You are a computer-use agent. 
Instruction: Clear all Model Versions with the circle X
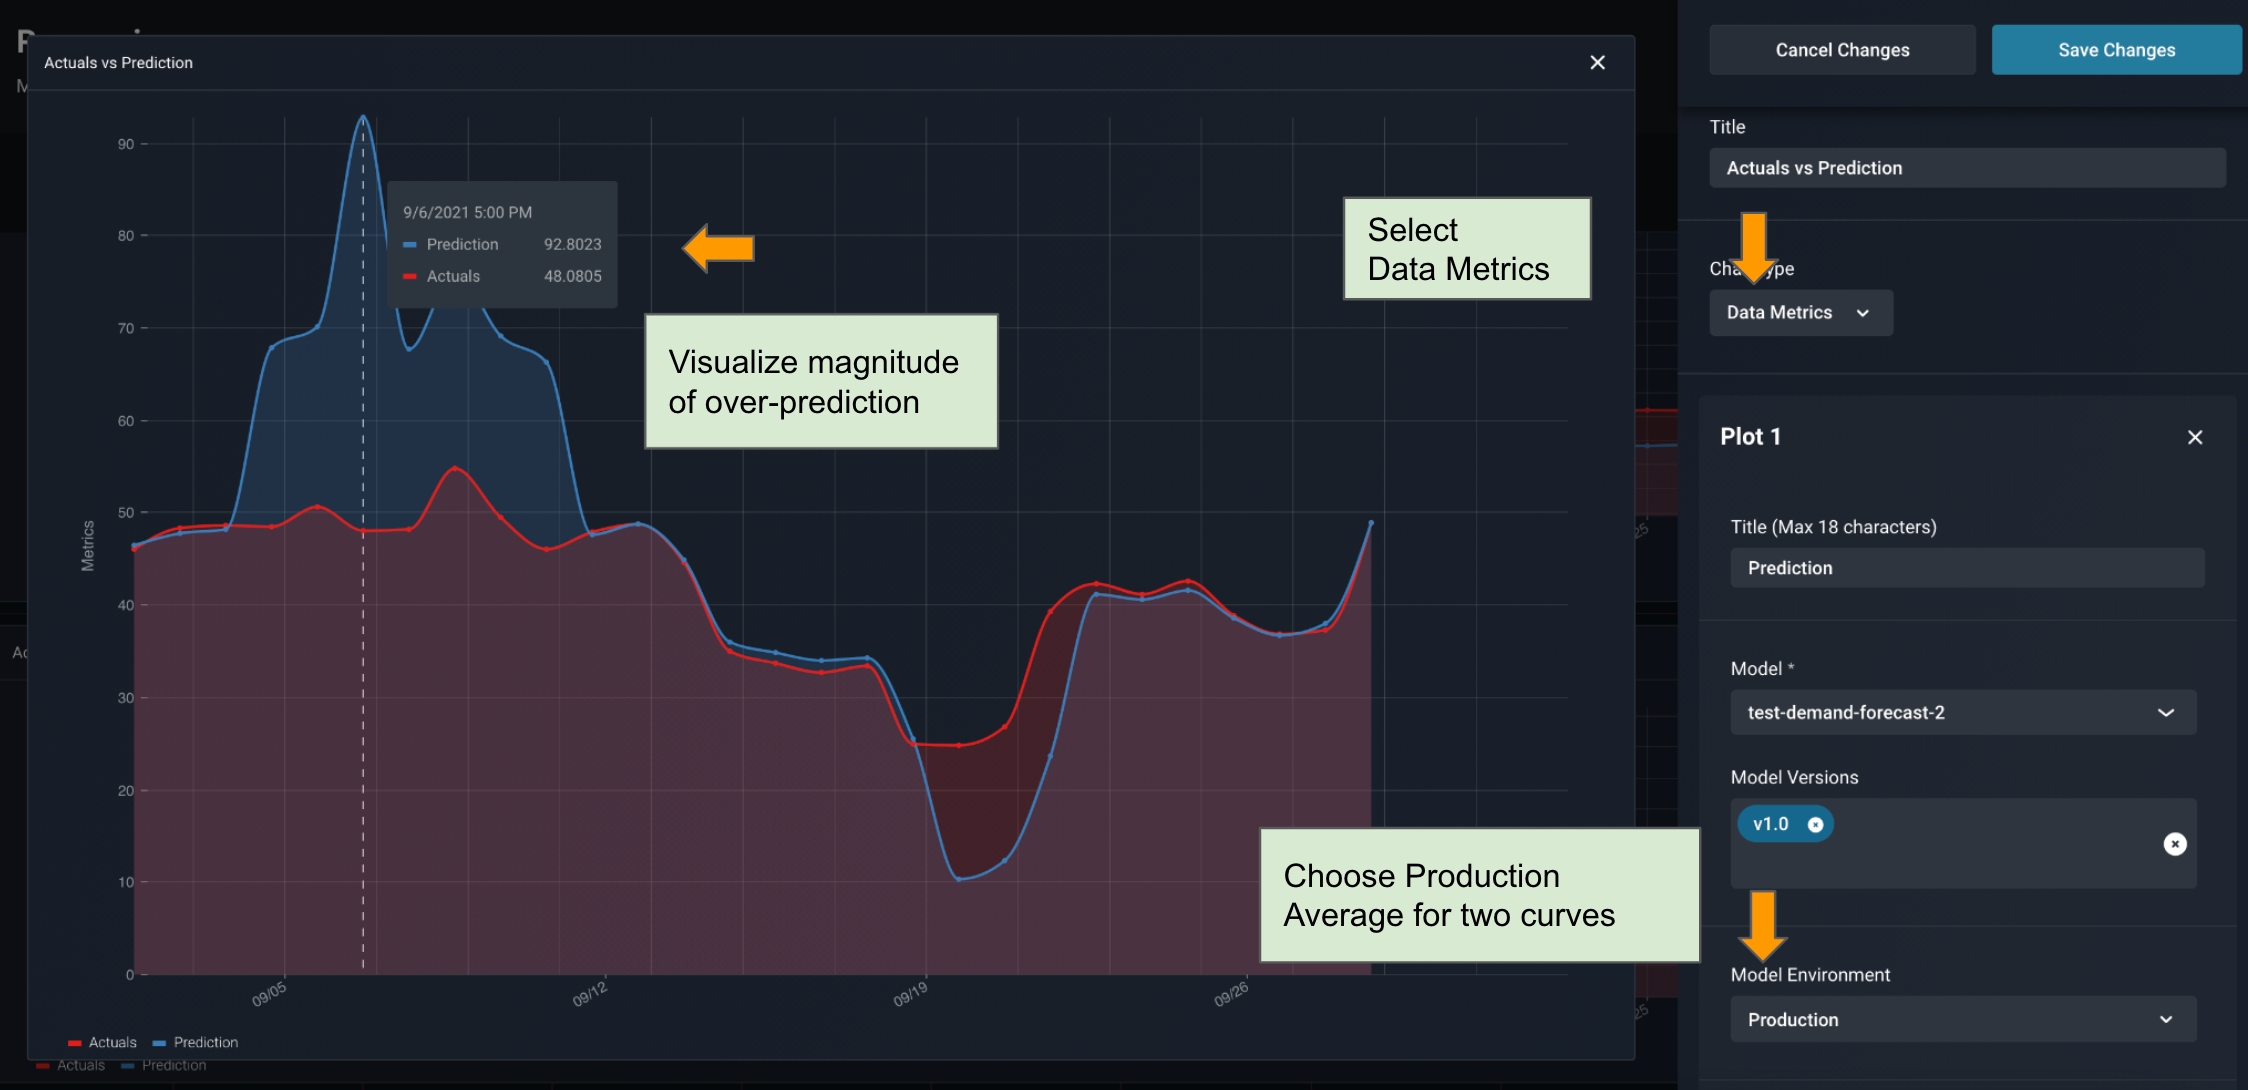click(x=2174, y=844)
